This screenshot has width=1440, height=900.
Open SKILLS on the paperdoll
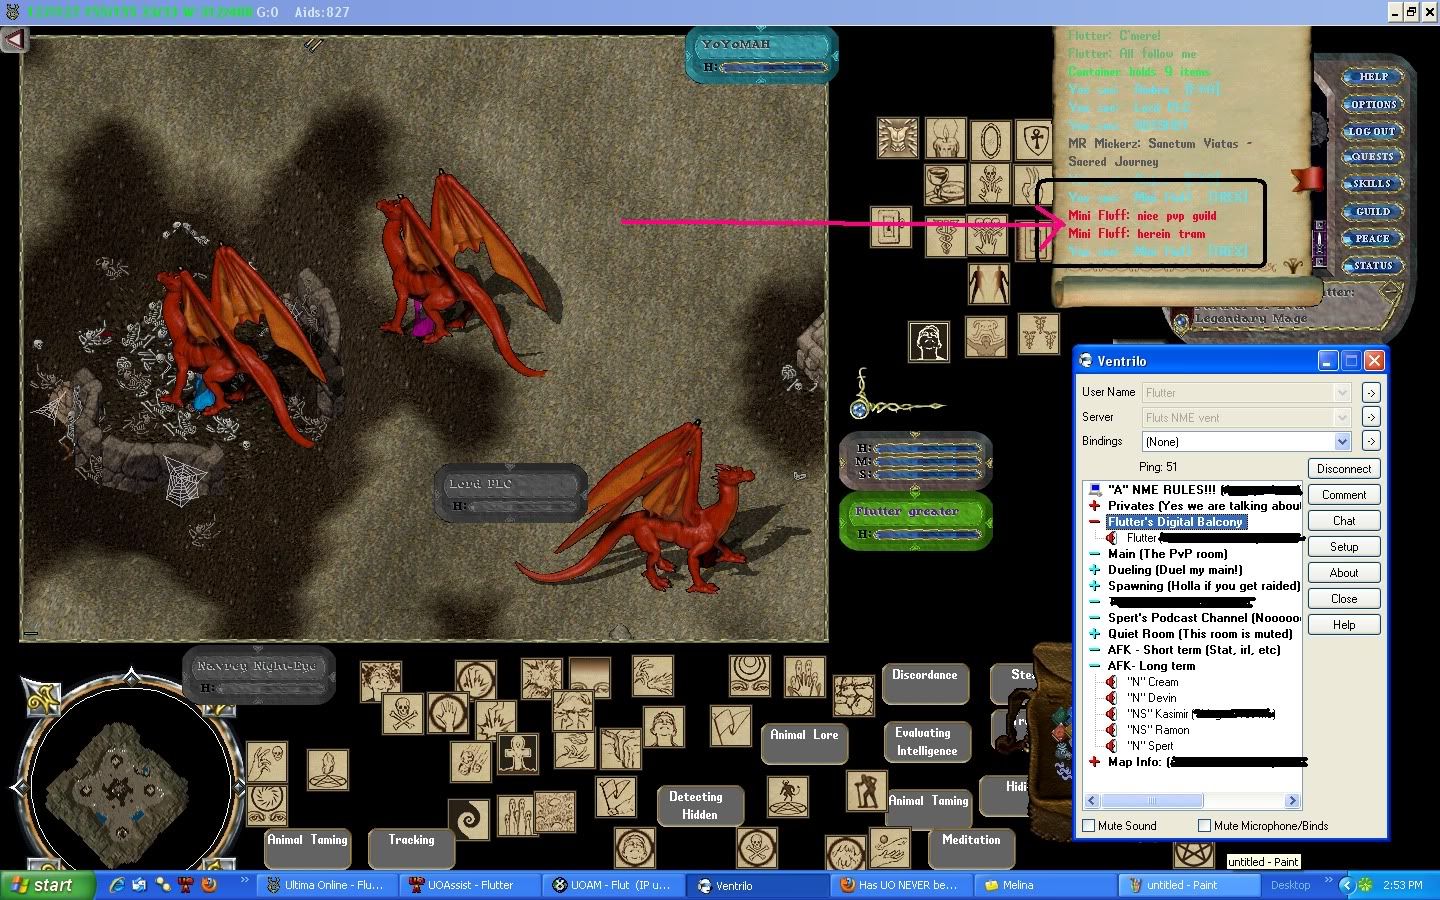1371,184
